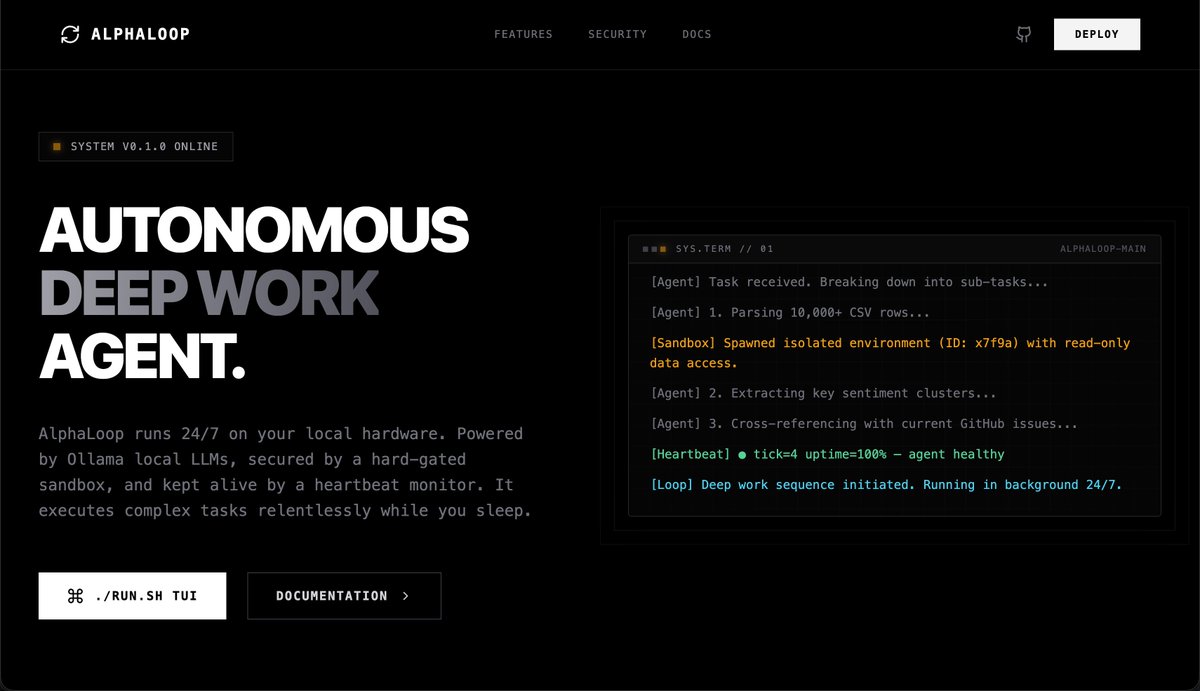
Task: Open the Docs nav item
Action: (x=697, y=34)
